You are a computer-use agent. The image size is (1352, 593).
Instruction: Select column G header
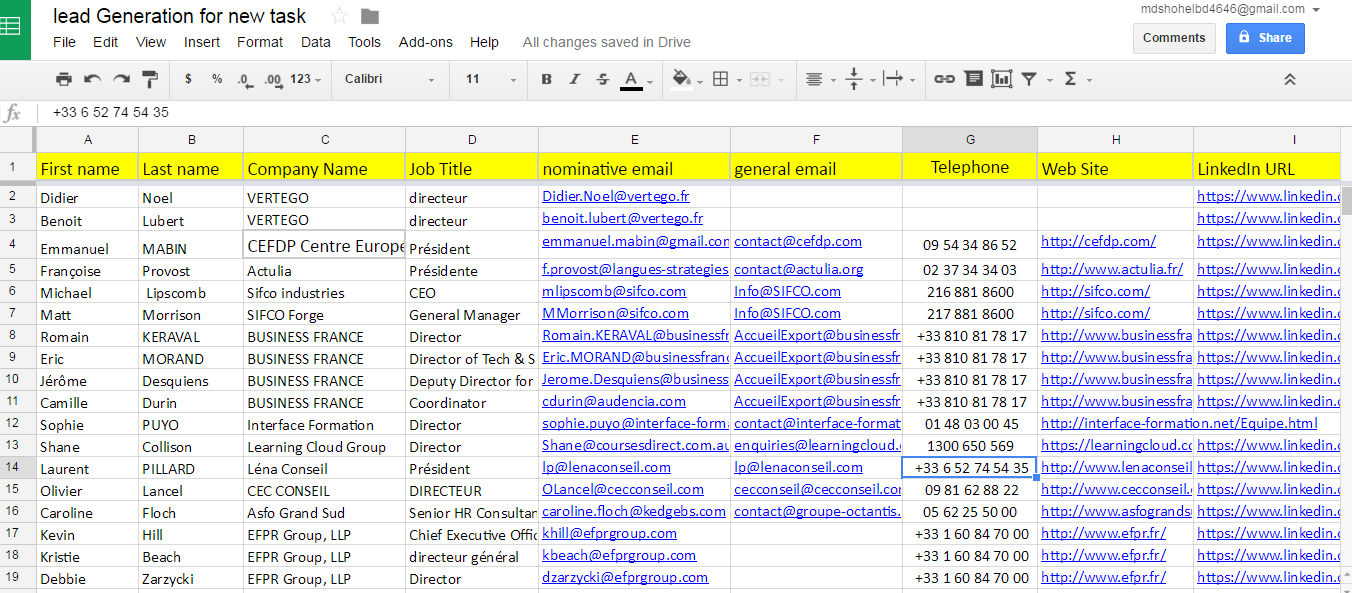point(970,140)
